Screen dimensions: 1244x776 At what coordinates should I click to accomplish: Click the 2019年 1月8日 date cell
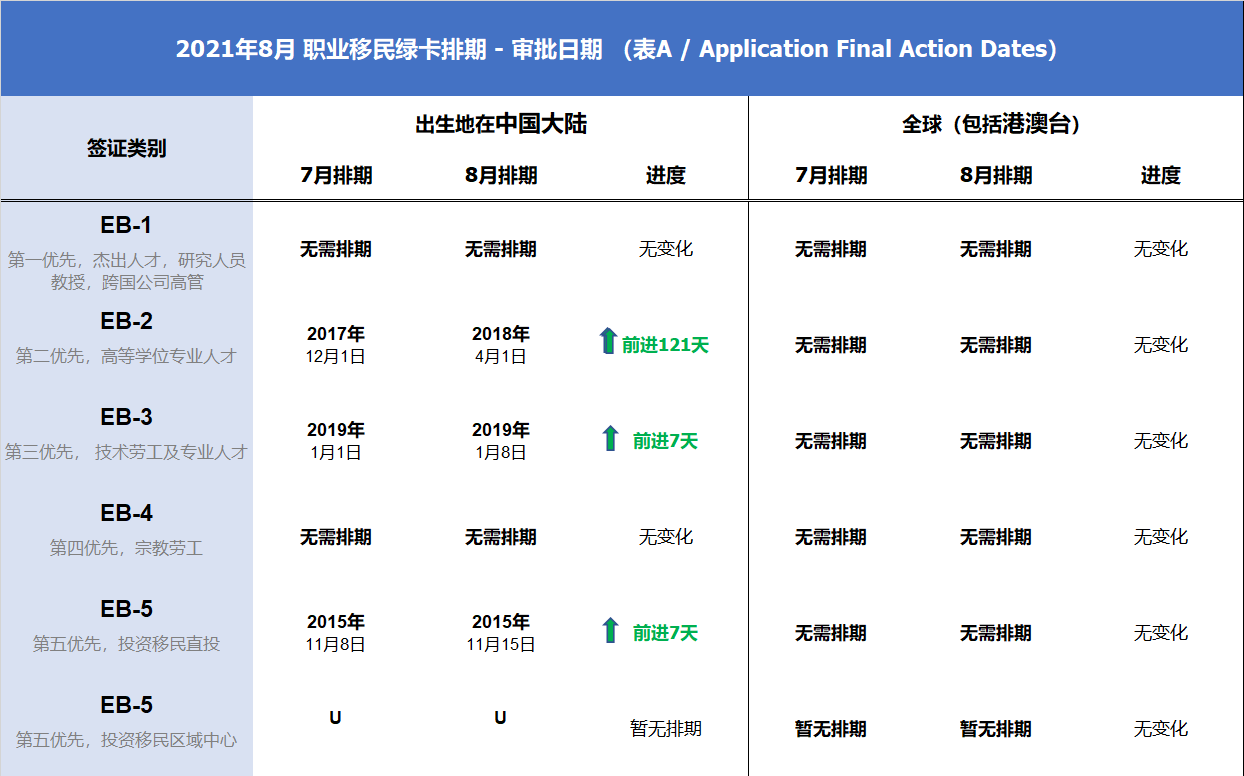pos(500,441)
